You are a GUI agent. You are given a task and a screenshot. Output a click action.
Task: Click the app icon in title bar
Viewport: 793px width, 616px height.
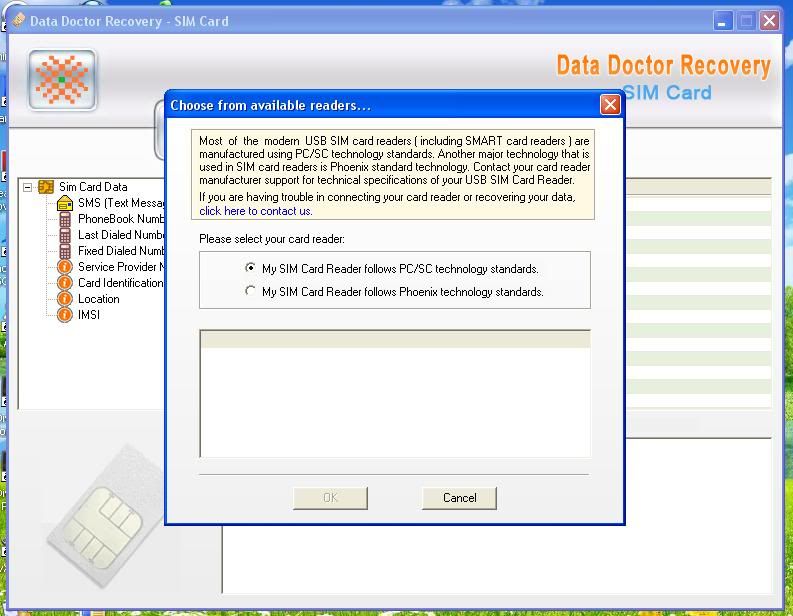19,21
